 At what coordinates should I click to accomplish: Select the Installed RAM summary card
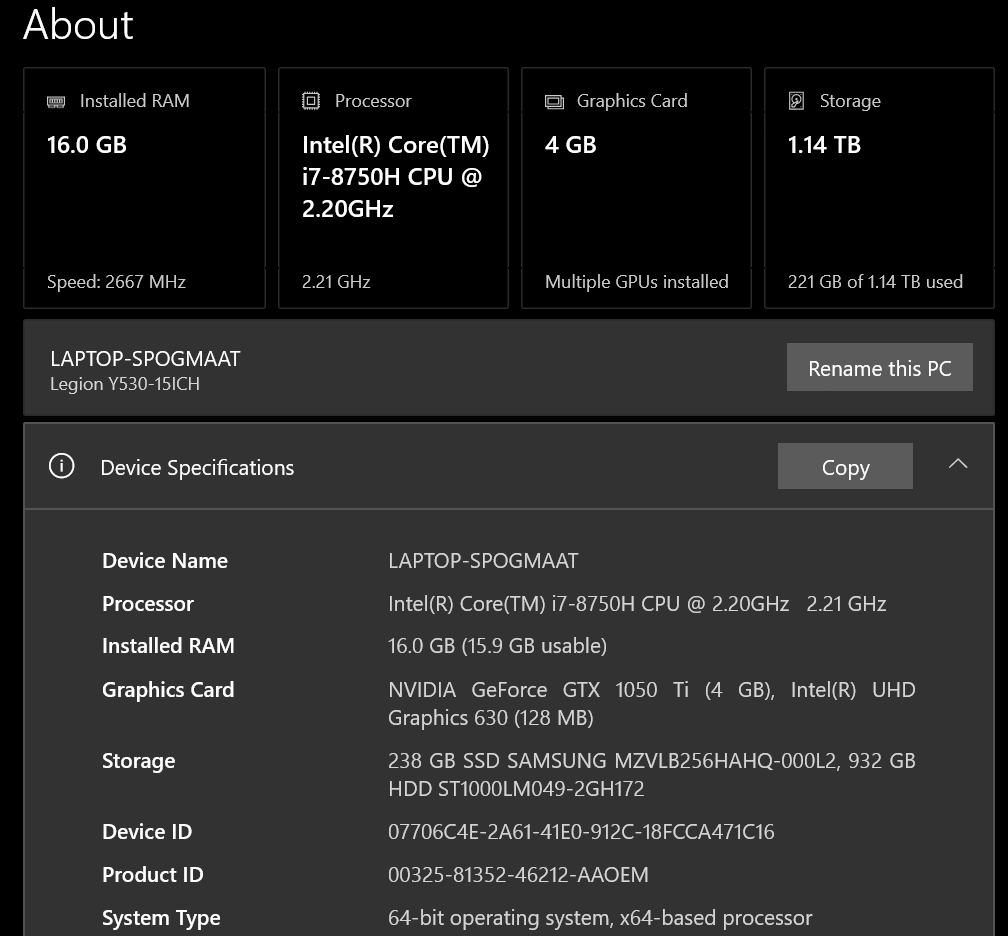pyautogui.click(x=144, y=187)
